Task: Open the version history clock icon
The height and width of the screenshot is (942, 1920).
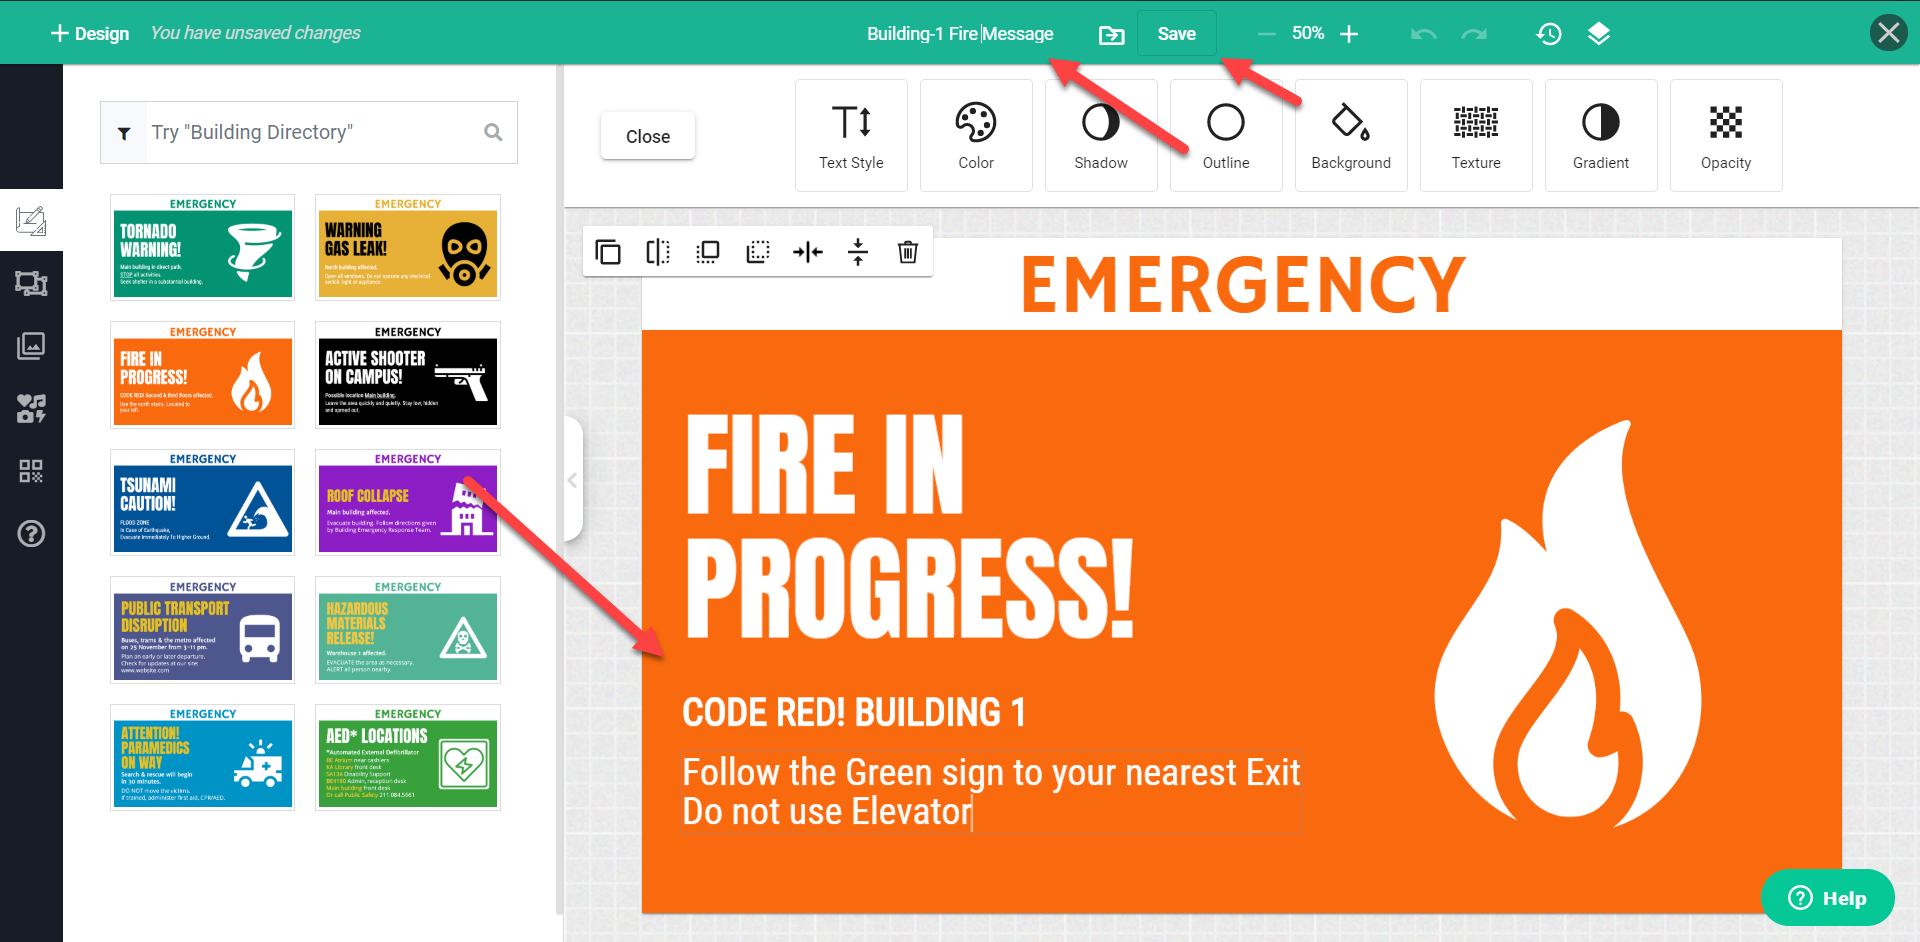Action: (x=1548, y=33)
